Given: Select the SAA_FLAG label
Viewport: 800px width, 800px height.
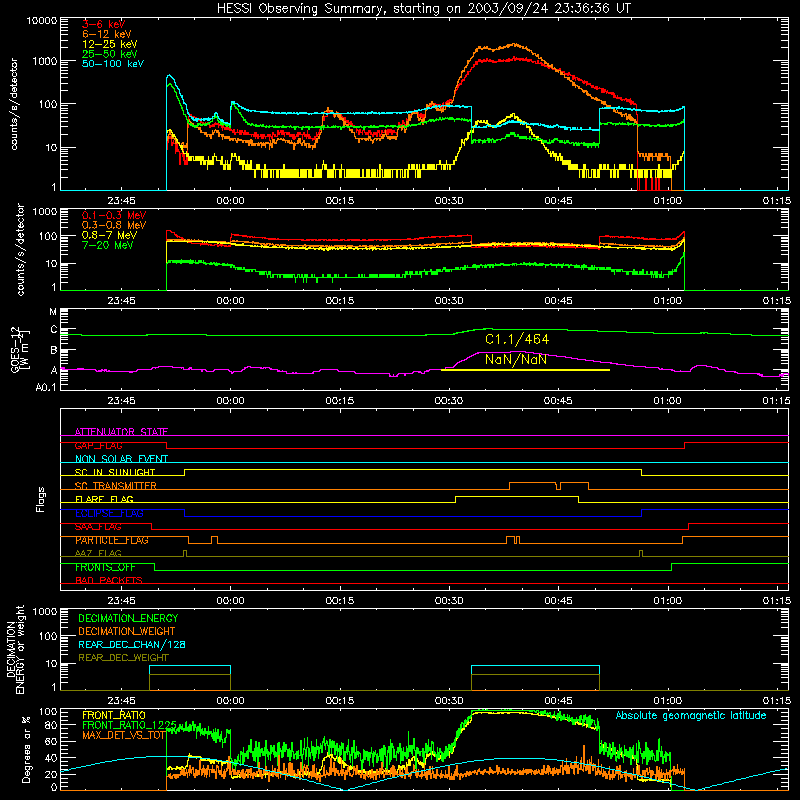Looking at the screenshot, I should [98, 527].
